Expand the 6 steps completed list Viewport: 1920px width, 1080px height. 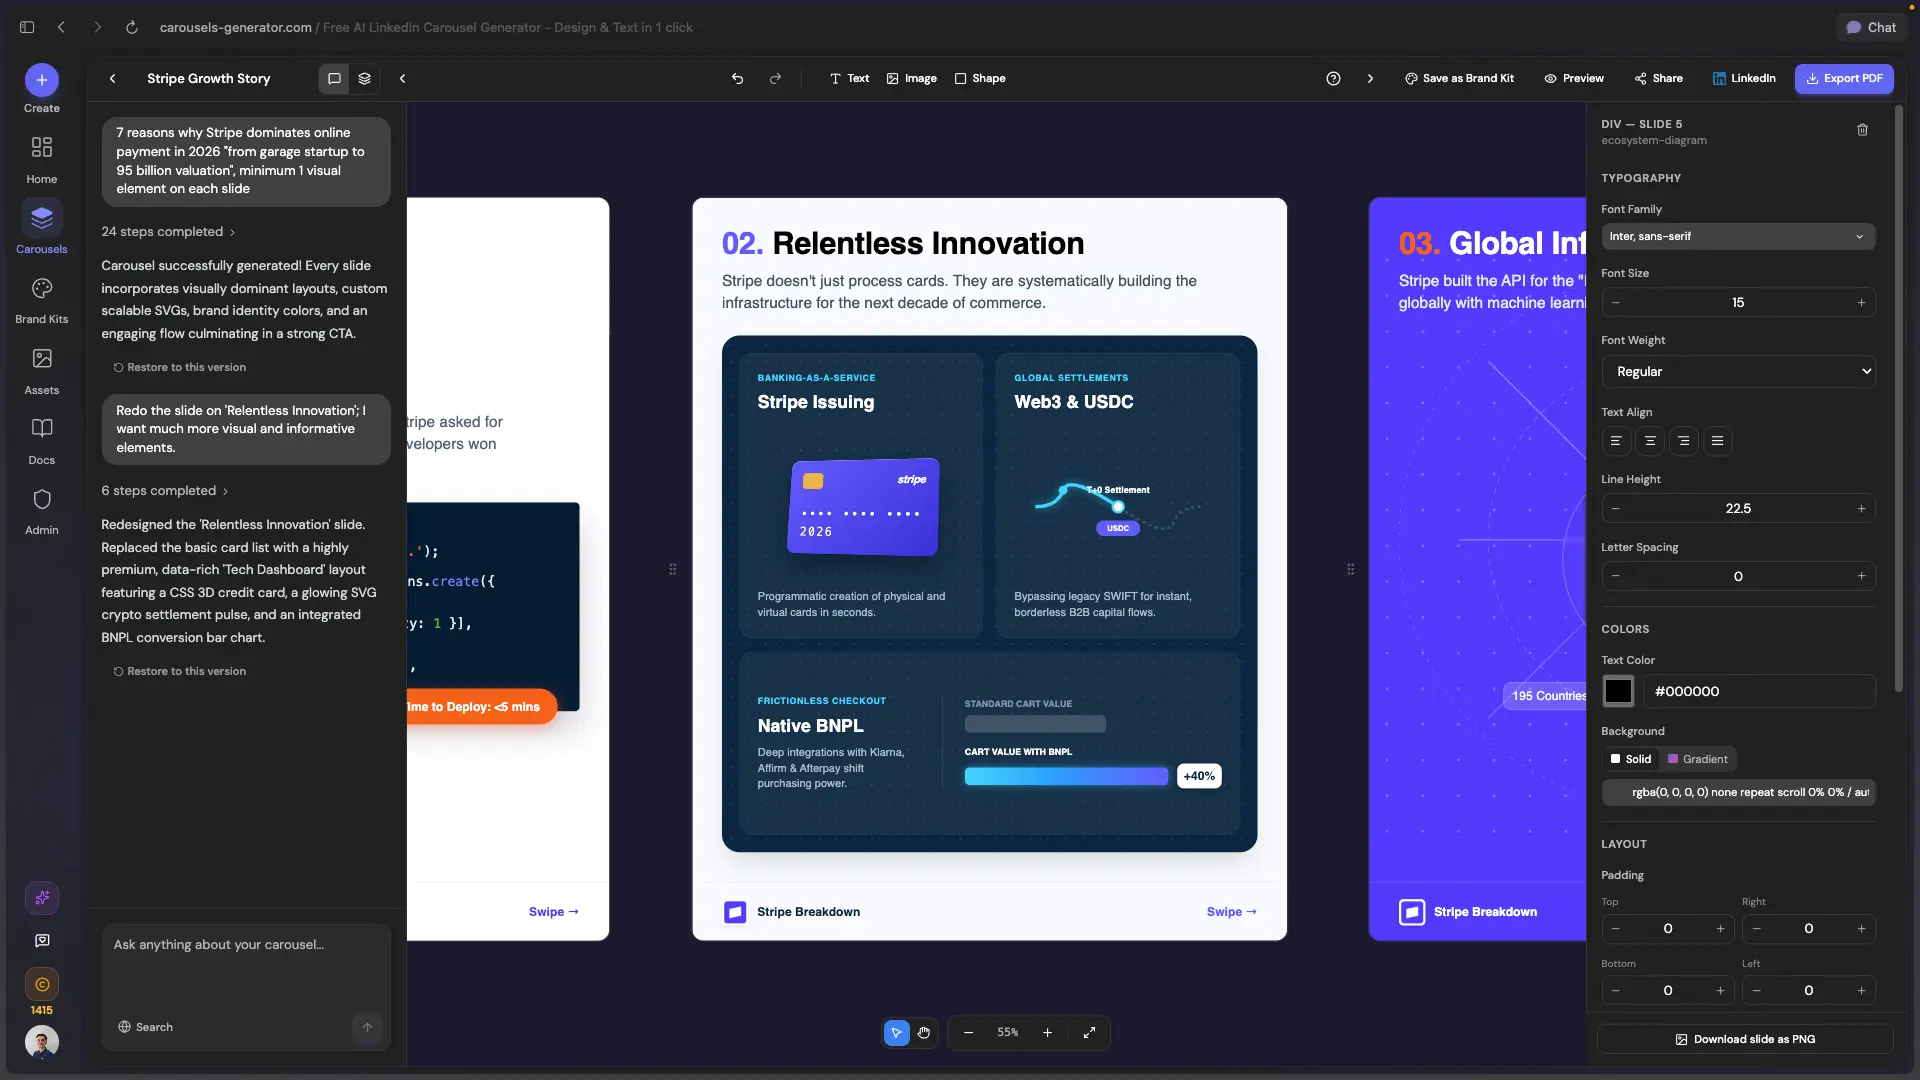165,491
